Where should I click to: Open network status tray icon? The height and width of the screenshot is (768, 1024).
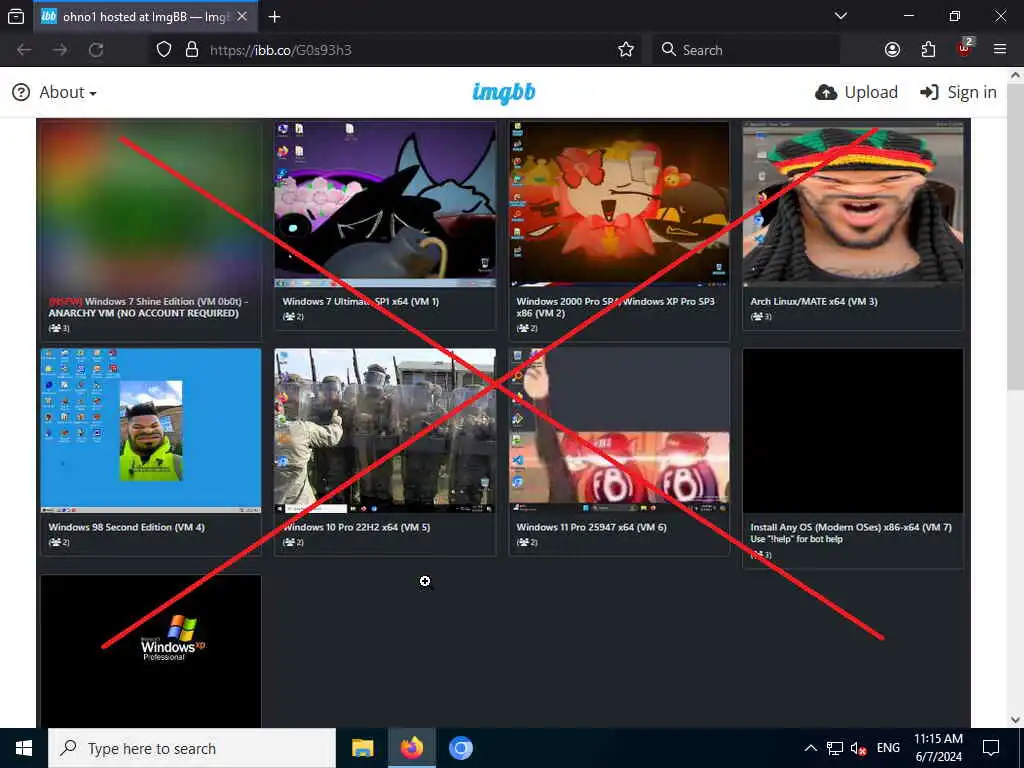(x=835, y=748)
